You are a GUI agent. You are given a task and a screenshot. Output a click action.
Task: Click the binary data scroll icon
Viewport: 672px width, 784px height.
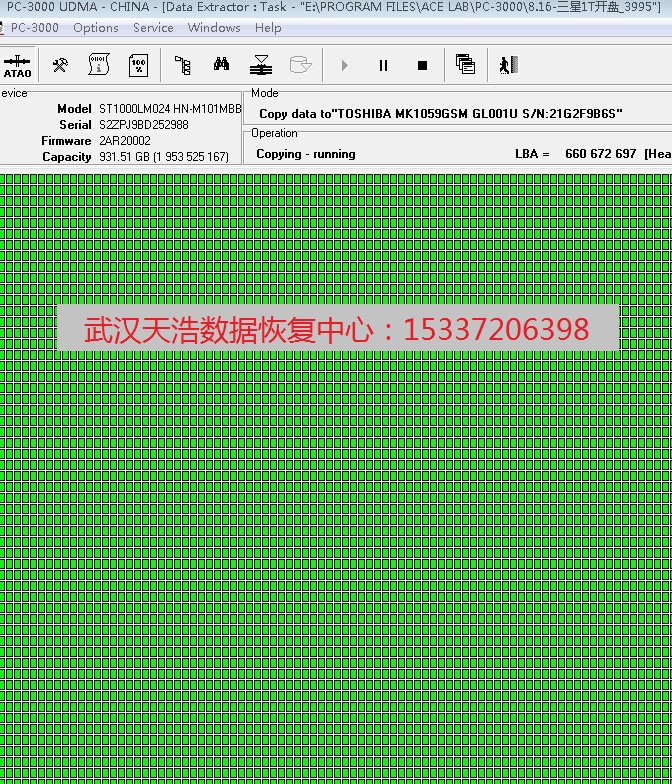99,65
